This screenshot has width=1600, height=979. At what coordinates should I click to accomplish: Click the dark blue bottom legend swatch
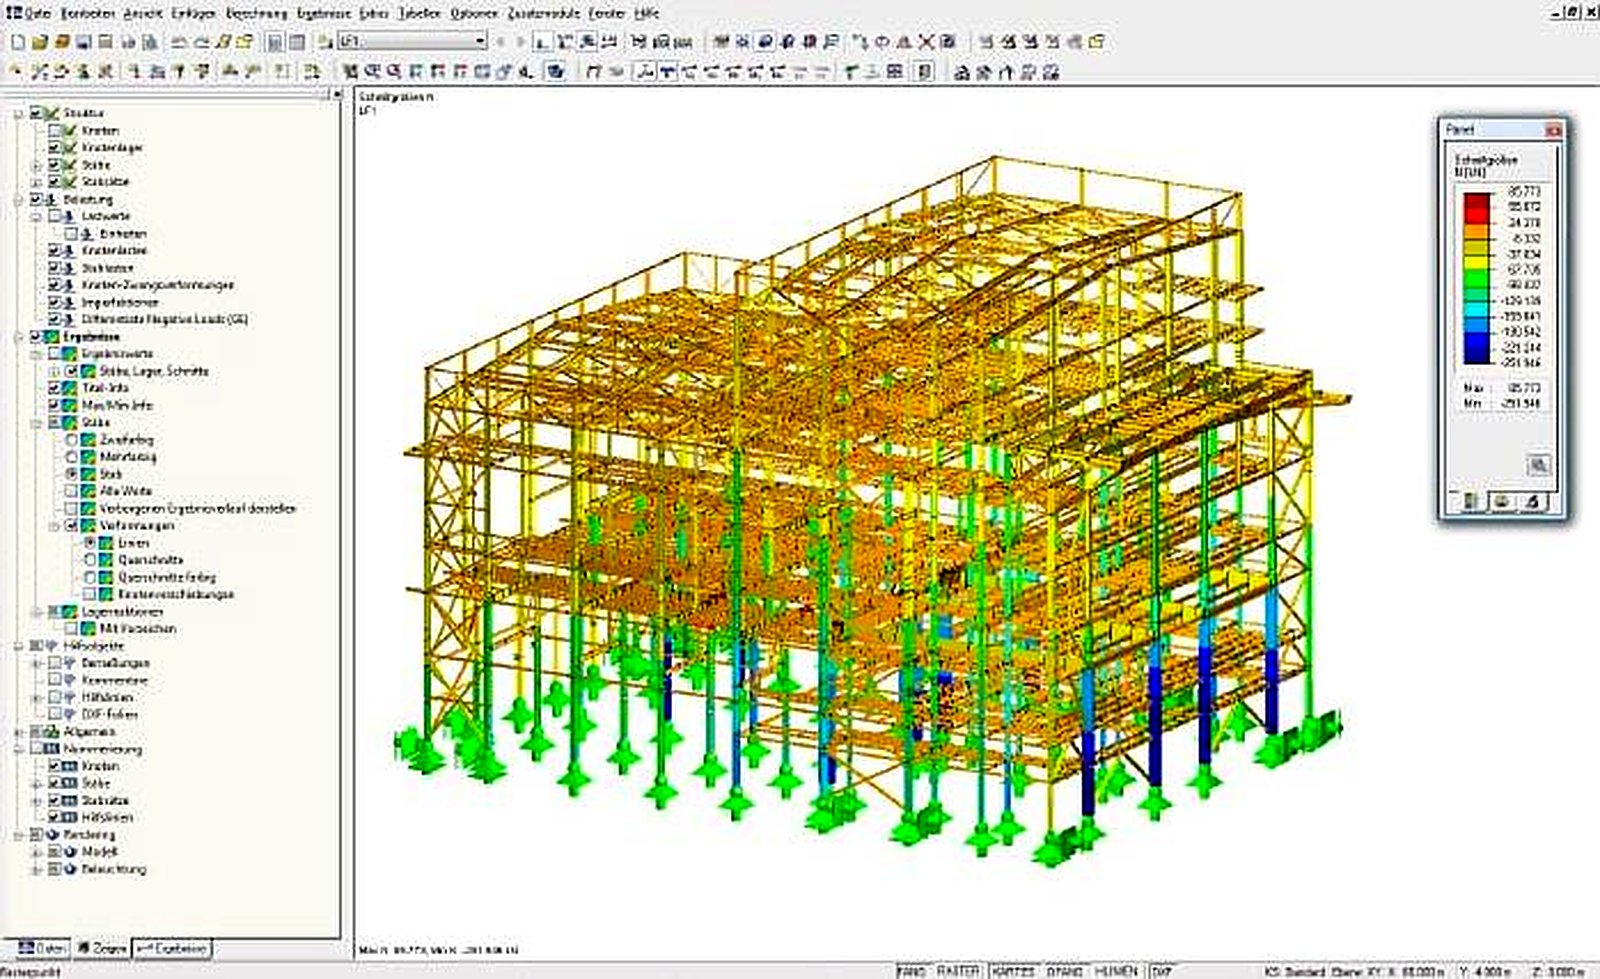click(1476, 355)
